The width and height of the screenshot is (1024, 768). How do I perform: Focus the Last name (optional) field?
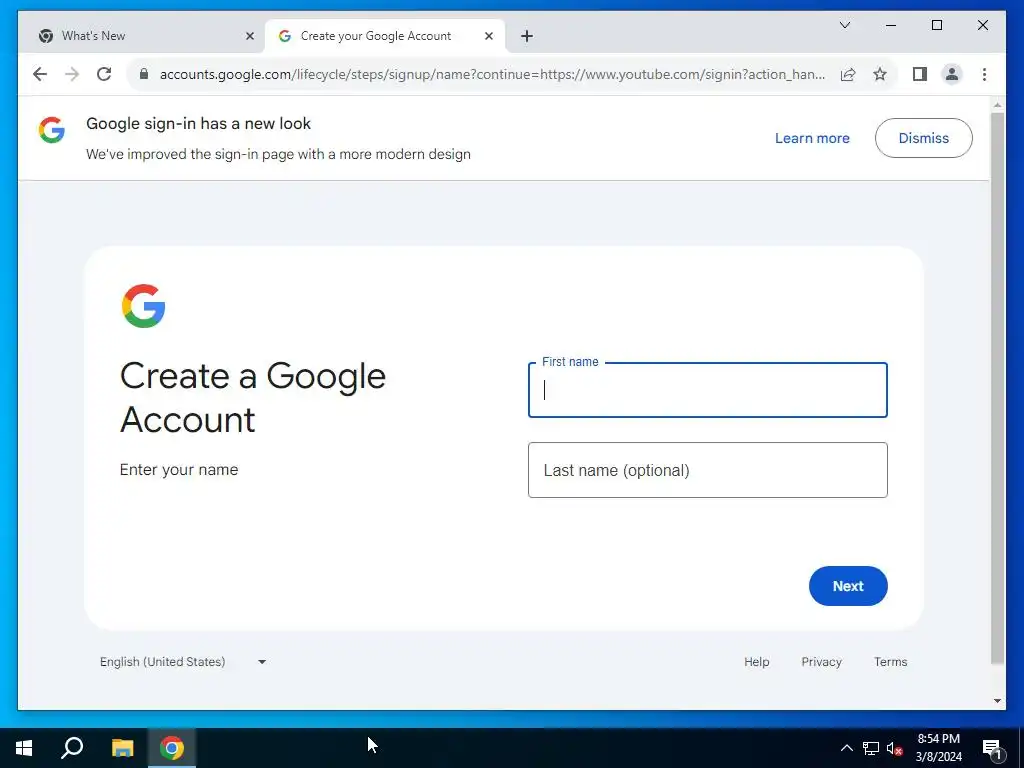pos(707,470)
